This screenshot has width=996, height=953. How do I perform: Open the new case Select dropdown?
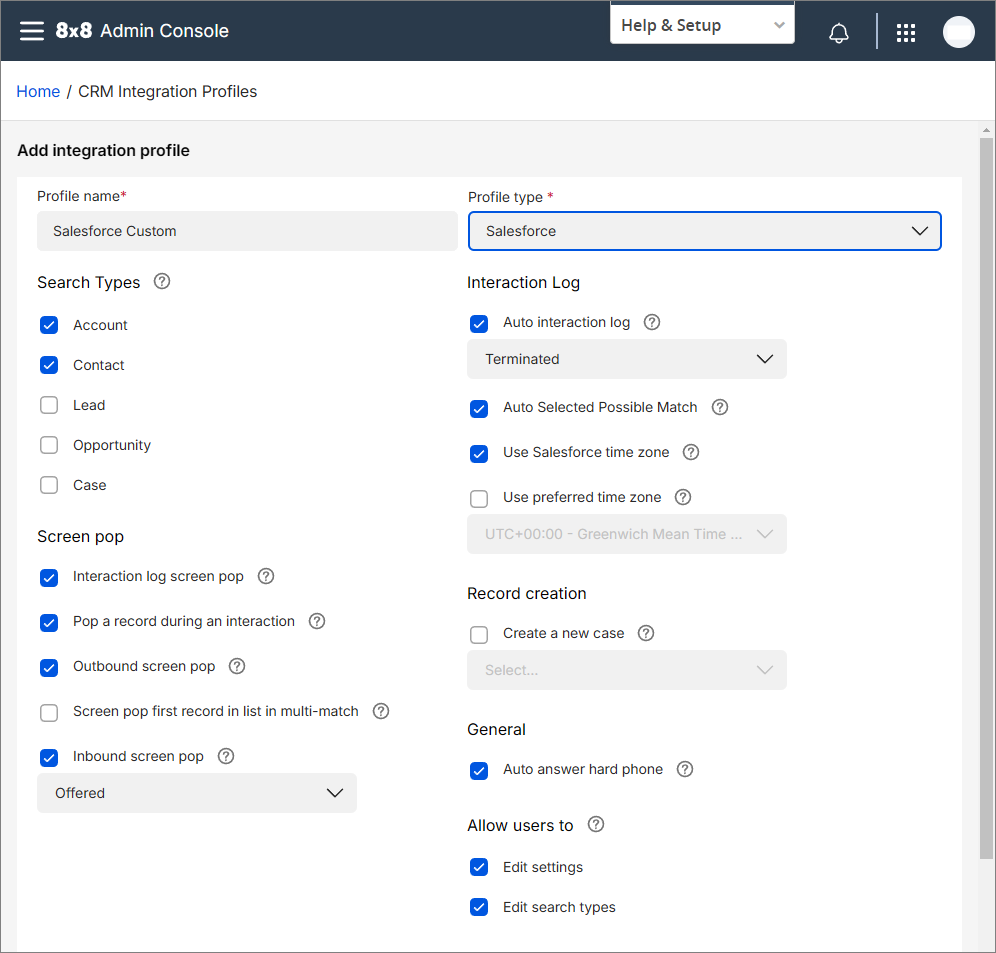[626, 670]
